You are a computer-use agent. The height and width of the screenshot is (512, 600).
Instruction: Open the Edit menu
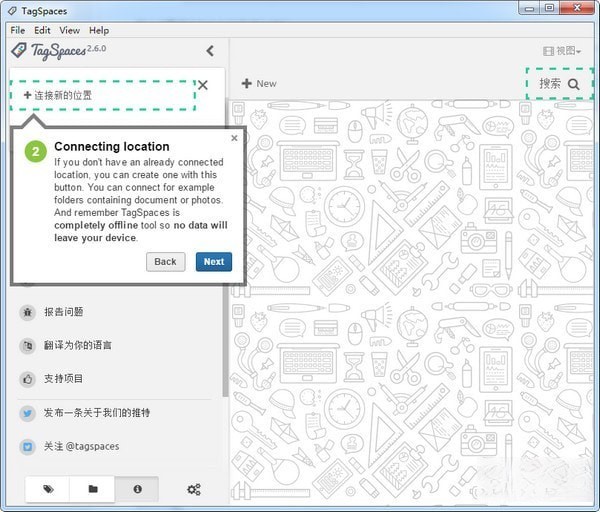(42, 30)
